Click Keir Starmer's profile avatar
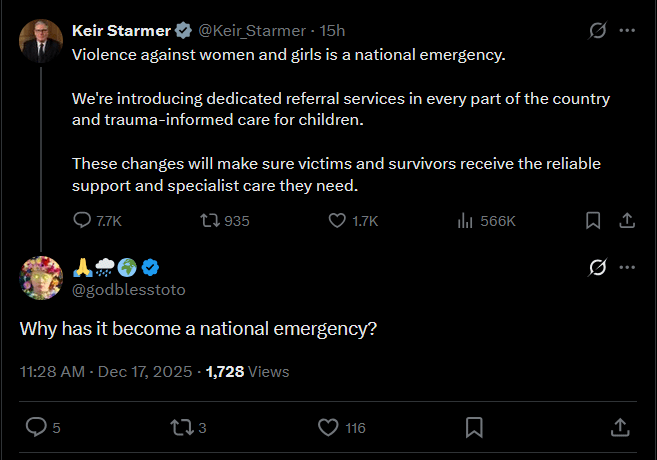Screen dimensions: 657x460 pyautogui.click(x=41, y=40)
